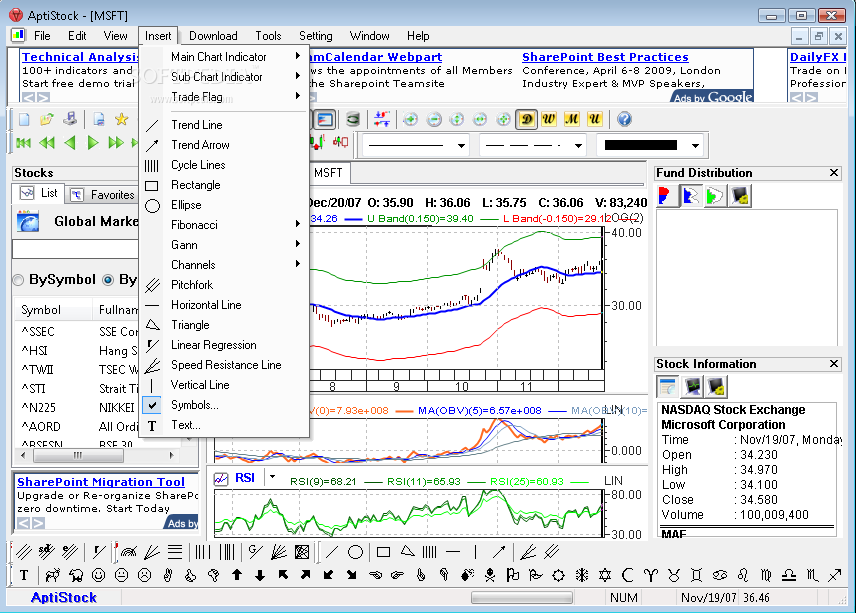Select the ellipse drawing tool in bottom toolbar
Image resolution: width=856 pixels, height=613 pixels.
pyautogui.click(x=355, y=552)
